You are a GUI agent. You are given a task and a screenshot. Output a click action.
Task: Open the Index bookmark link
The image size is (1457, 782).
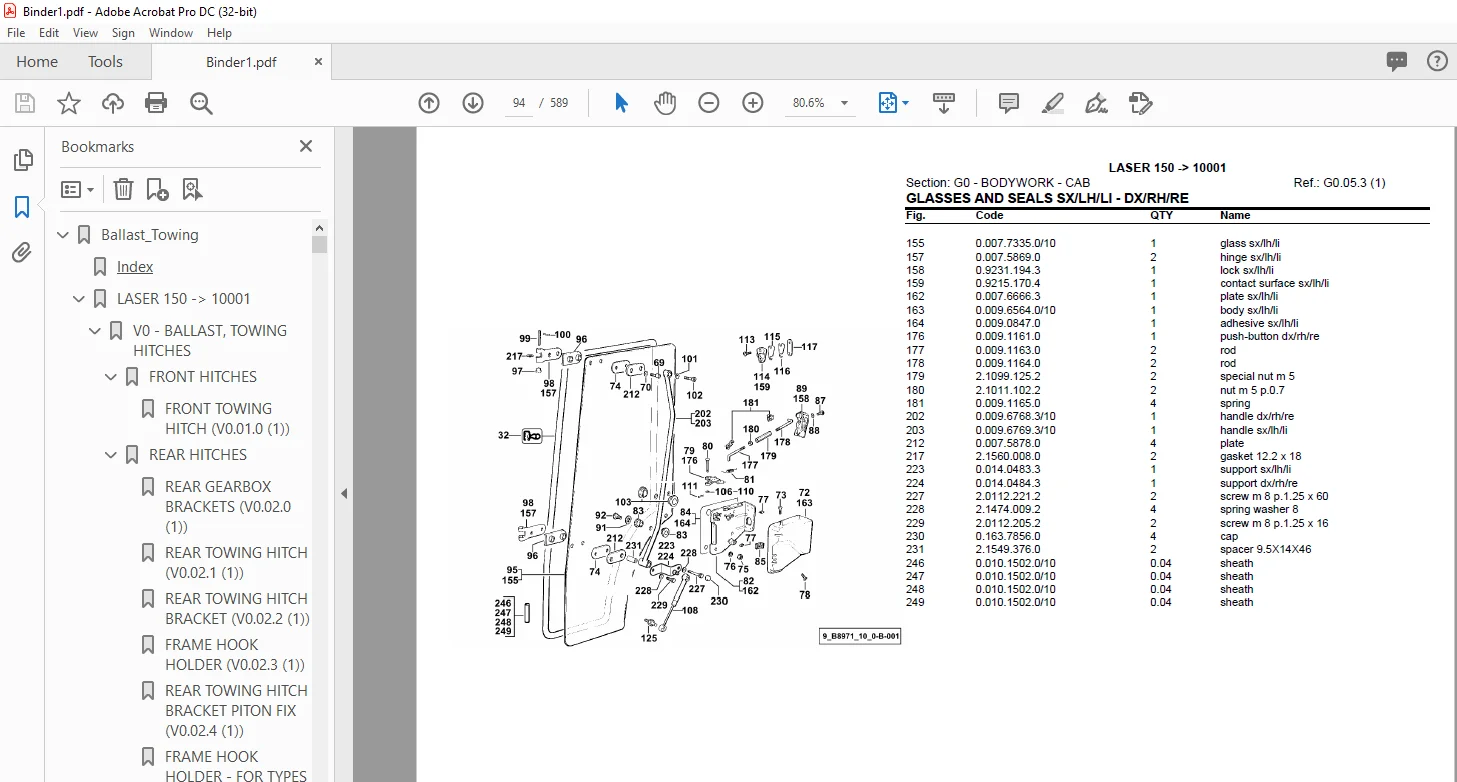135,267
